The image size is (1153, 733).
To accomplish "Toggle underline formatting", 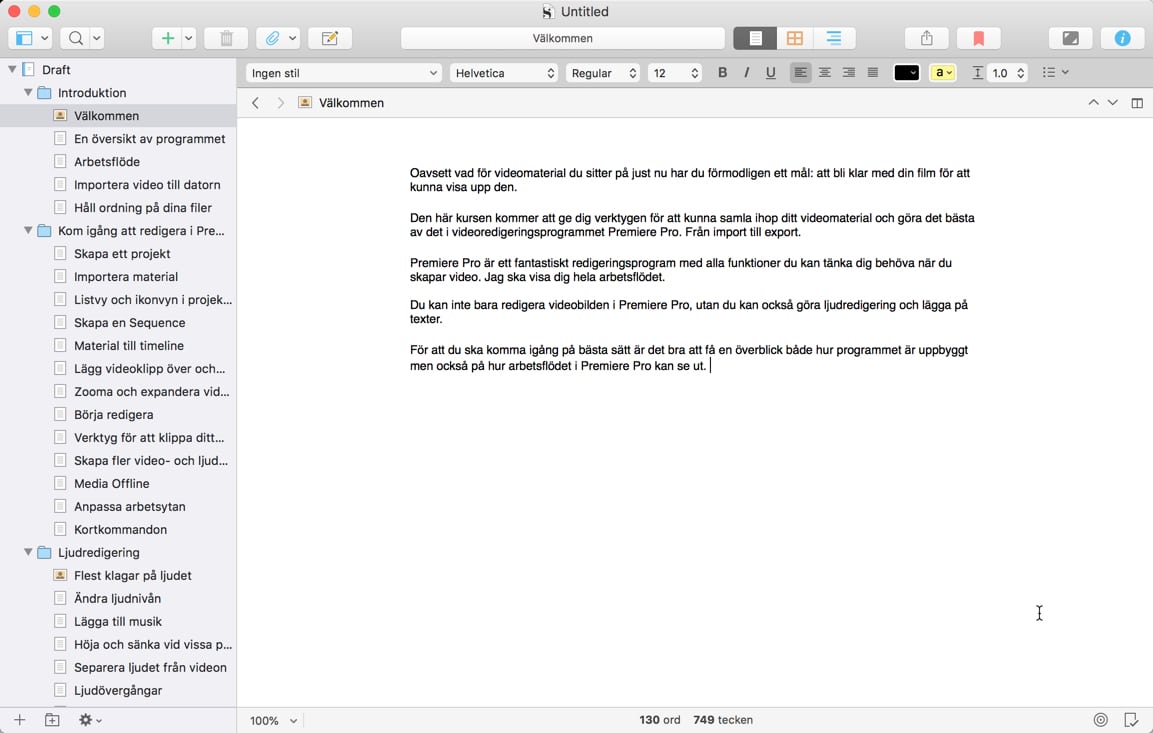I will pyautogui.click(x=770, y=73).
